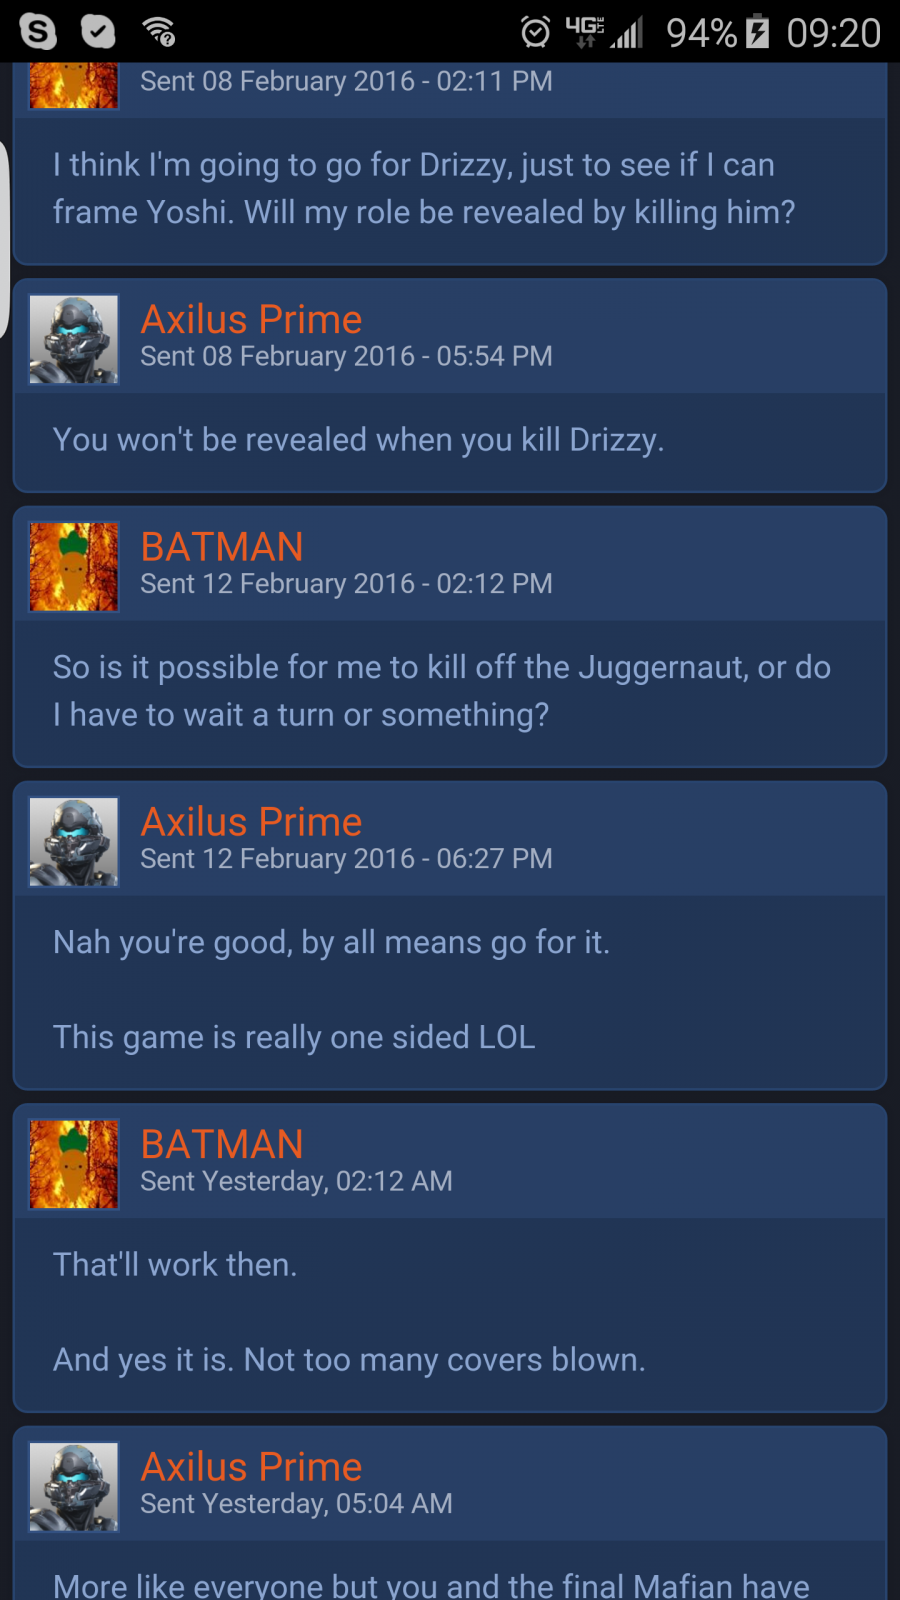
Task: Open BATMAN avatar in Yesterday 02:12 AM message
Action: pyautogui.click(x=74, y=1164)
